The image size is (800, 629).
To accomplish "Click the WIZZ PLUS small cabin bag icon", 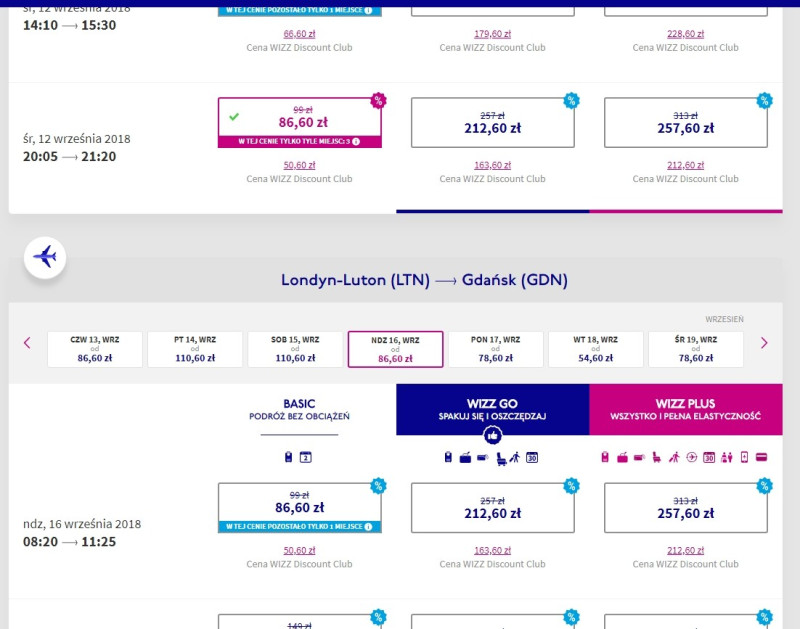I will (x=605, y=457).
